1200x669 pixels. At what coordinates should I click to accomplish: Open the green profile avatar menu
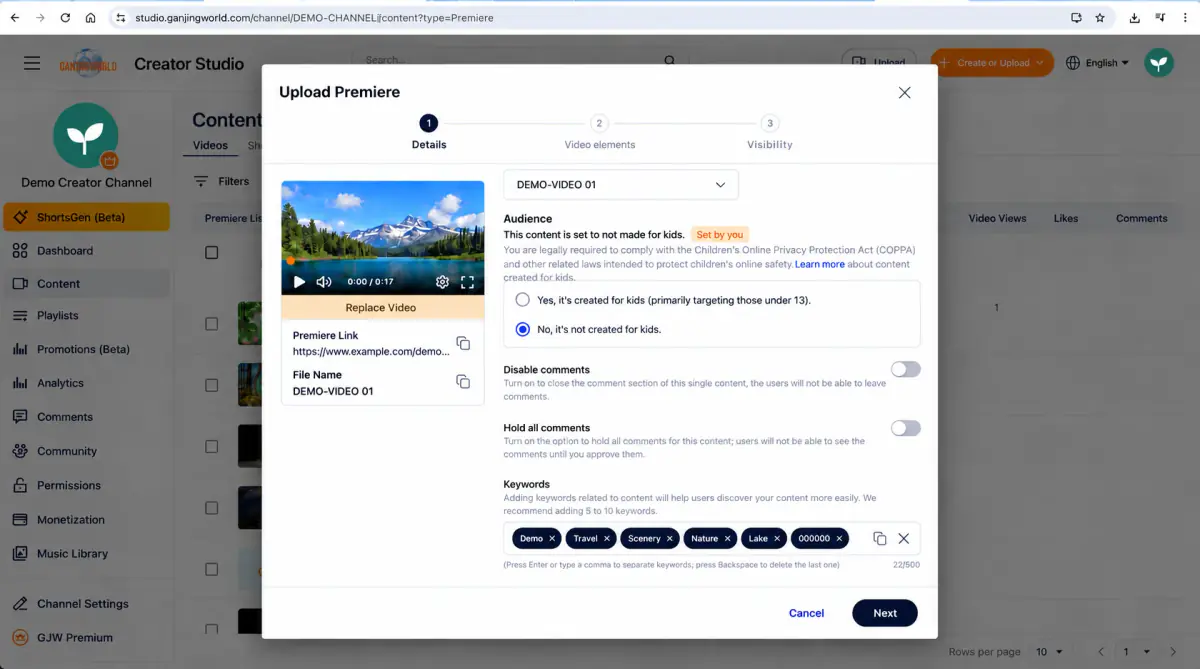(x=1159, y=62)
